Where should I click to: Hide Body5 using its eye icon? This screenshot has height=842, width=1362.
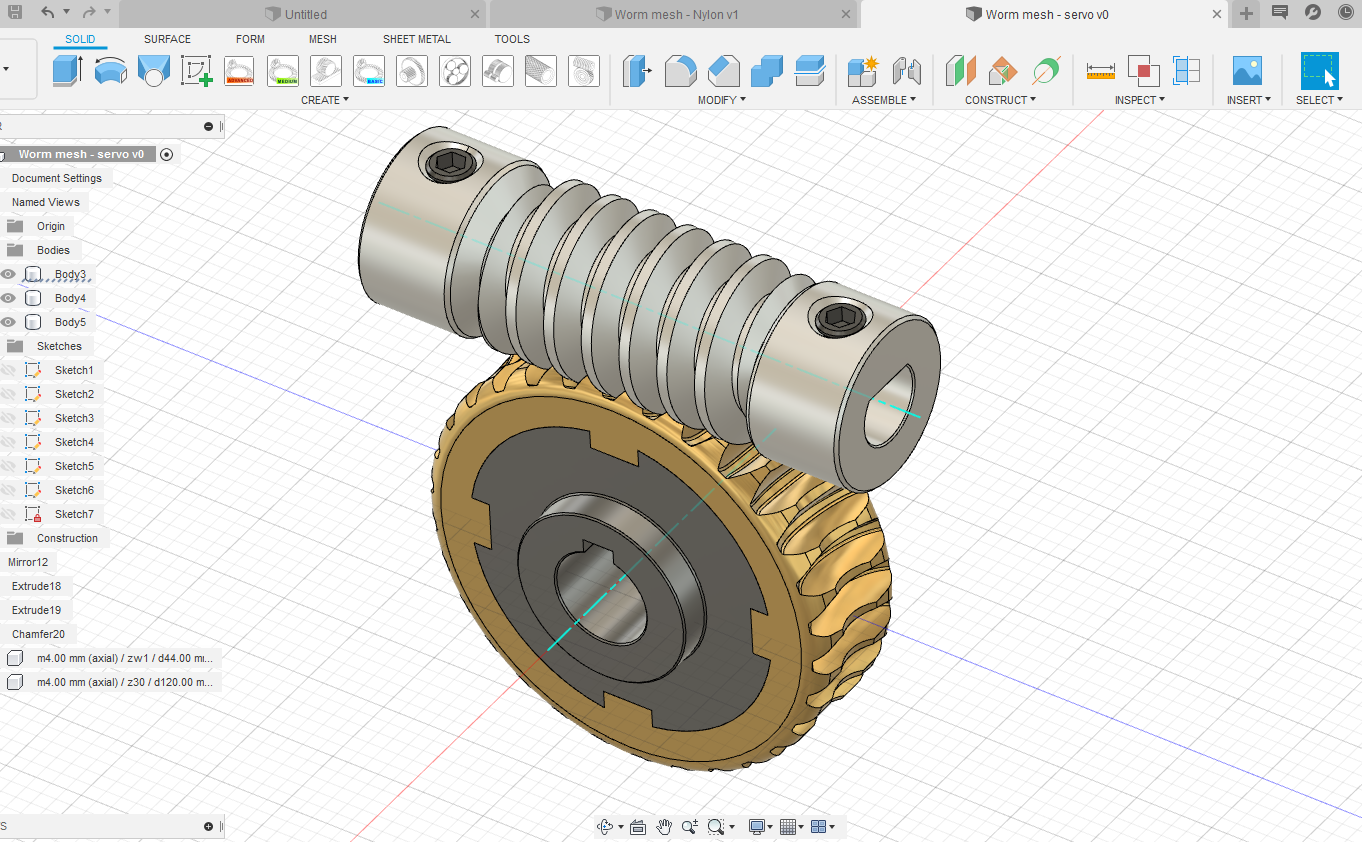[8, 322]
